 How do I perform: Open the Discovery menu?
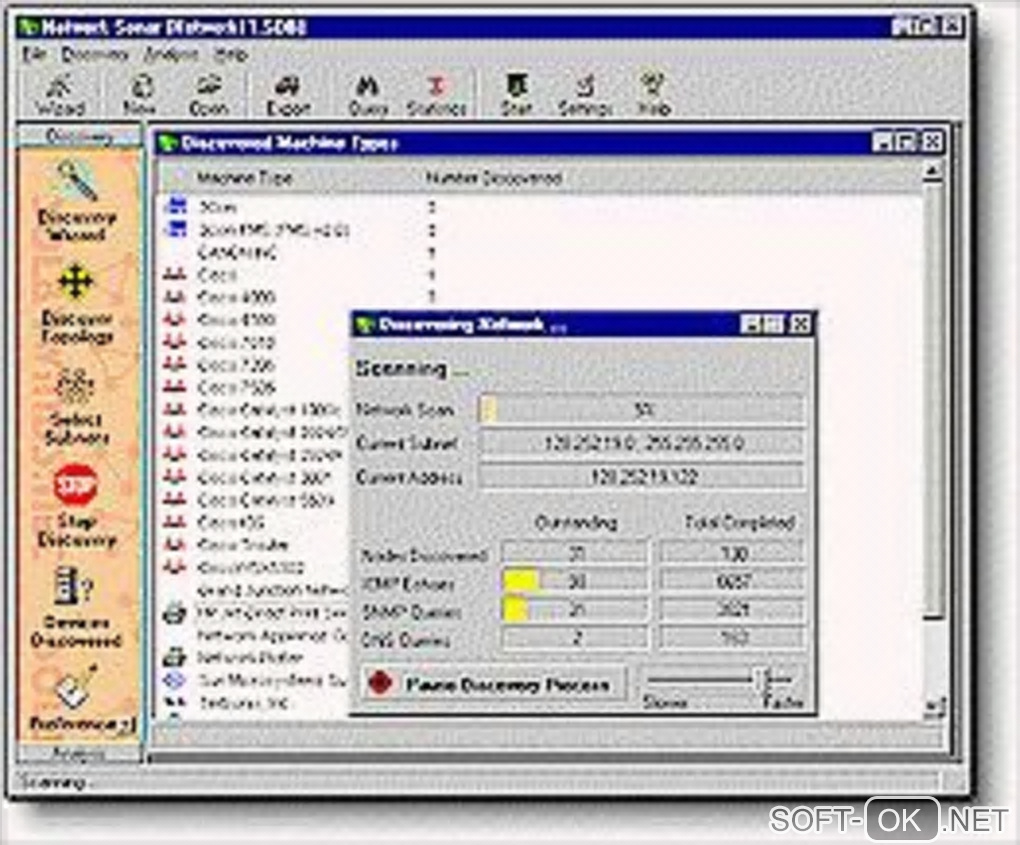click(x=95, y=55)
